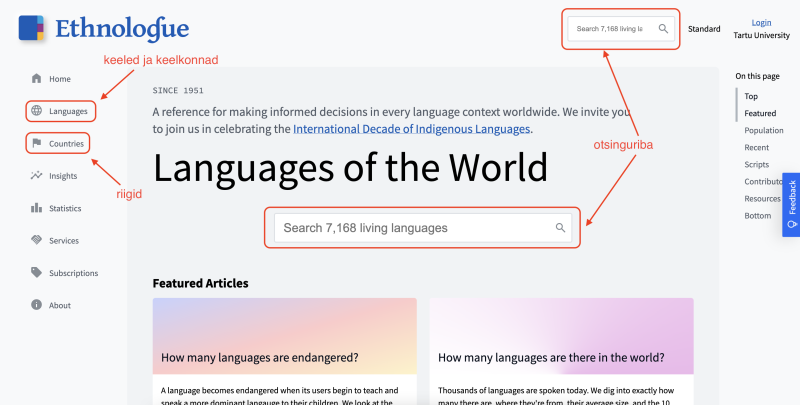
Task: Open 'How many languages are endangered?' article card
Action: pos(285,351)
